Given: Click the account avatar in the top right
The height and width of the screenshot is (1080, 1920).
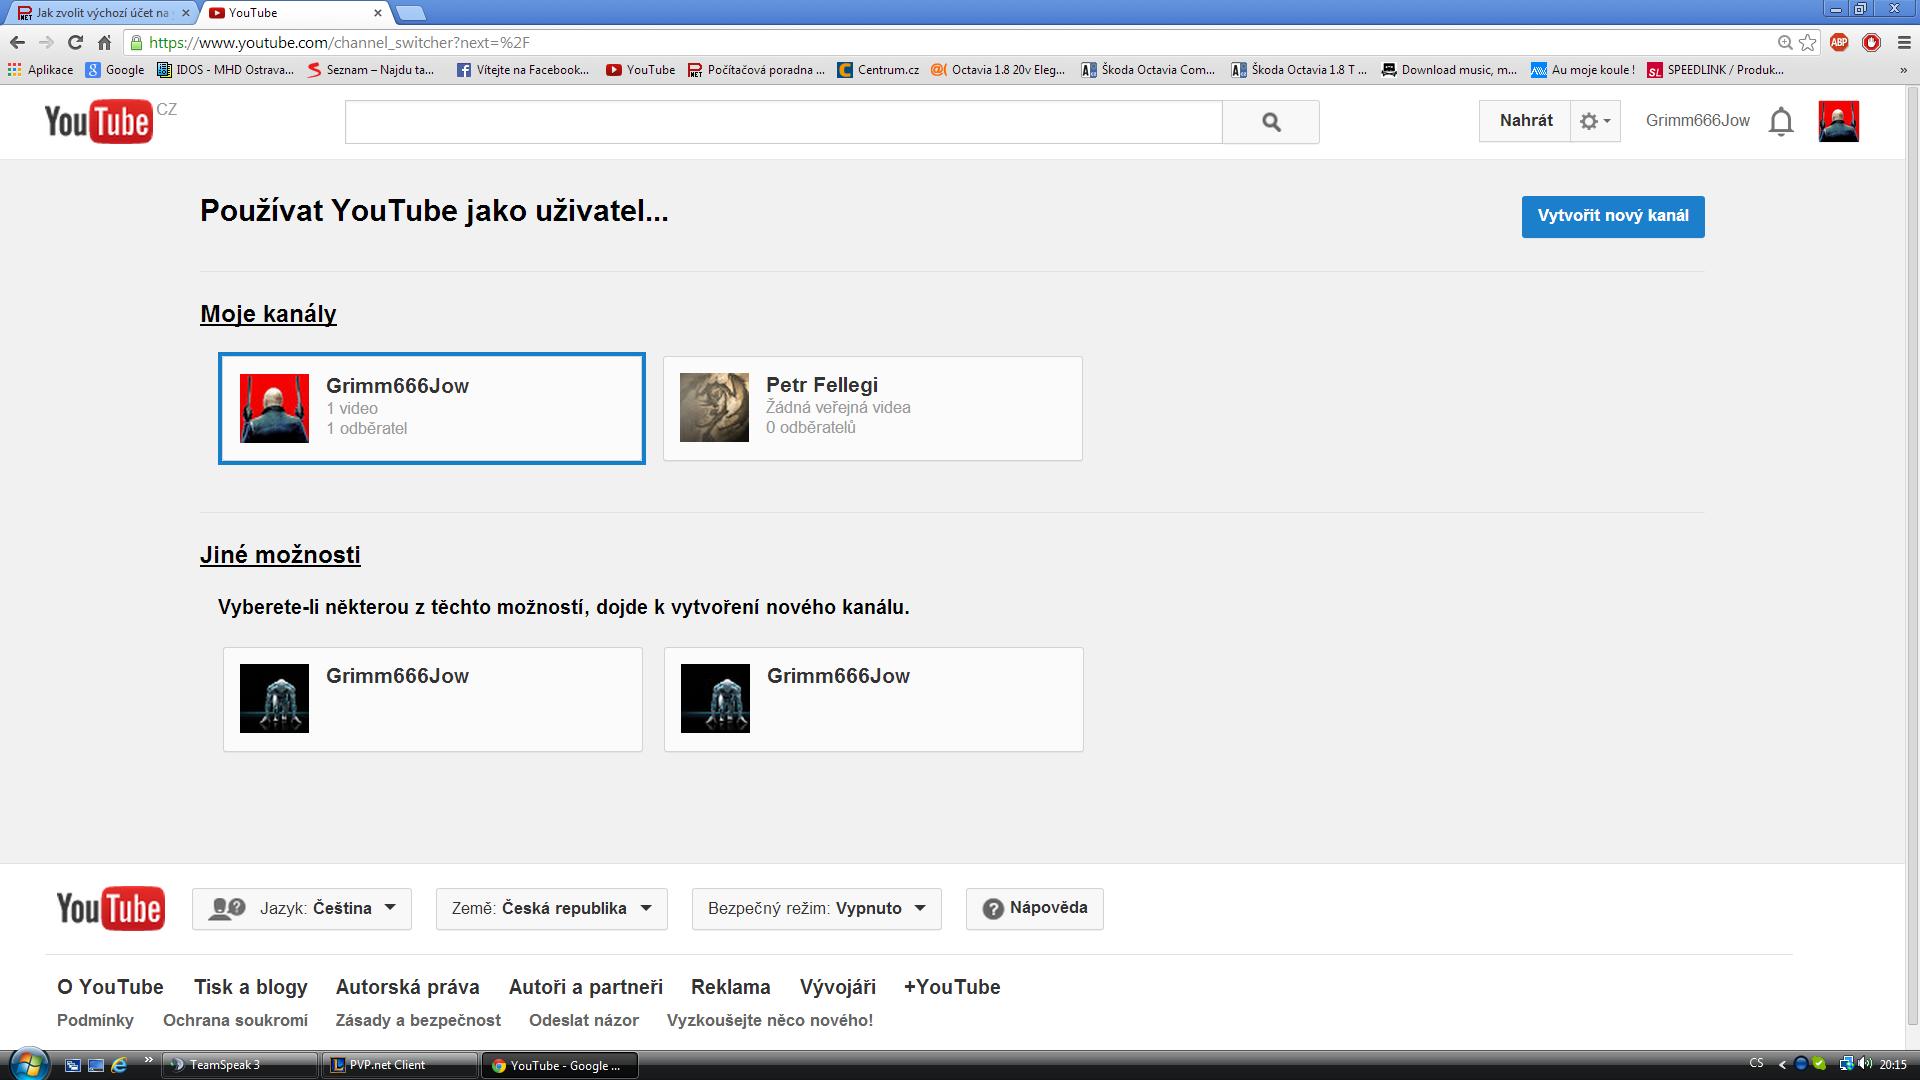Looking at the screenshot, I should click(1838, 122).
